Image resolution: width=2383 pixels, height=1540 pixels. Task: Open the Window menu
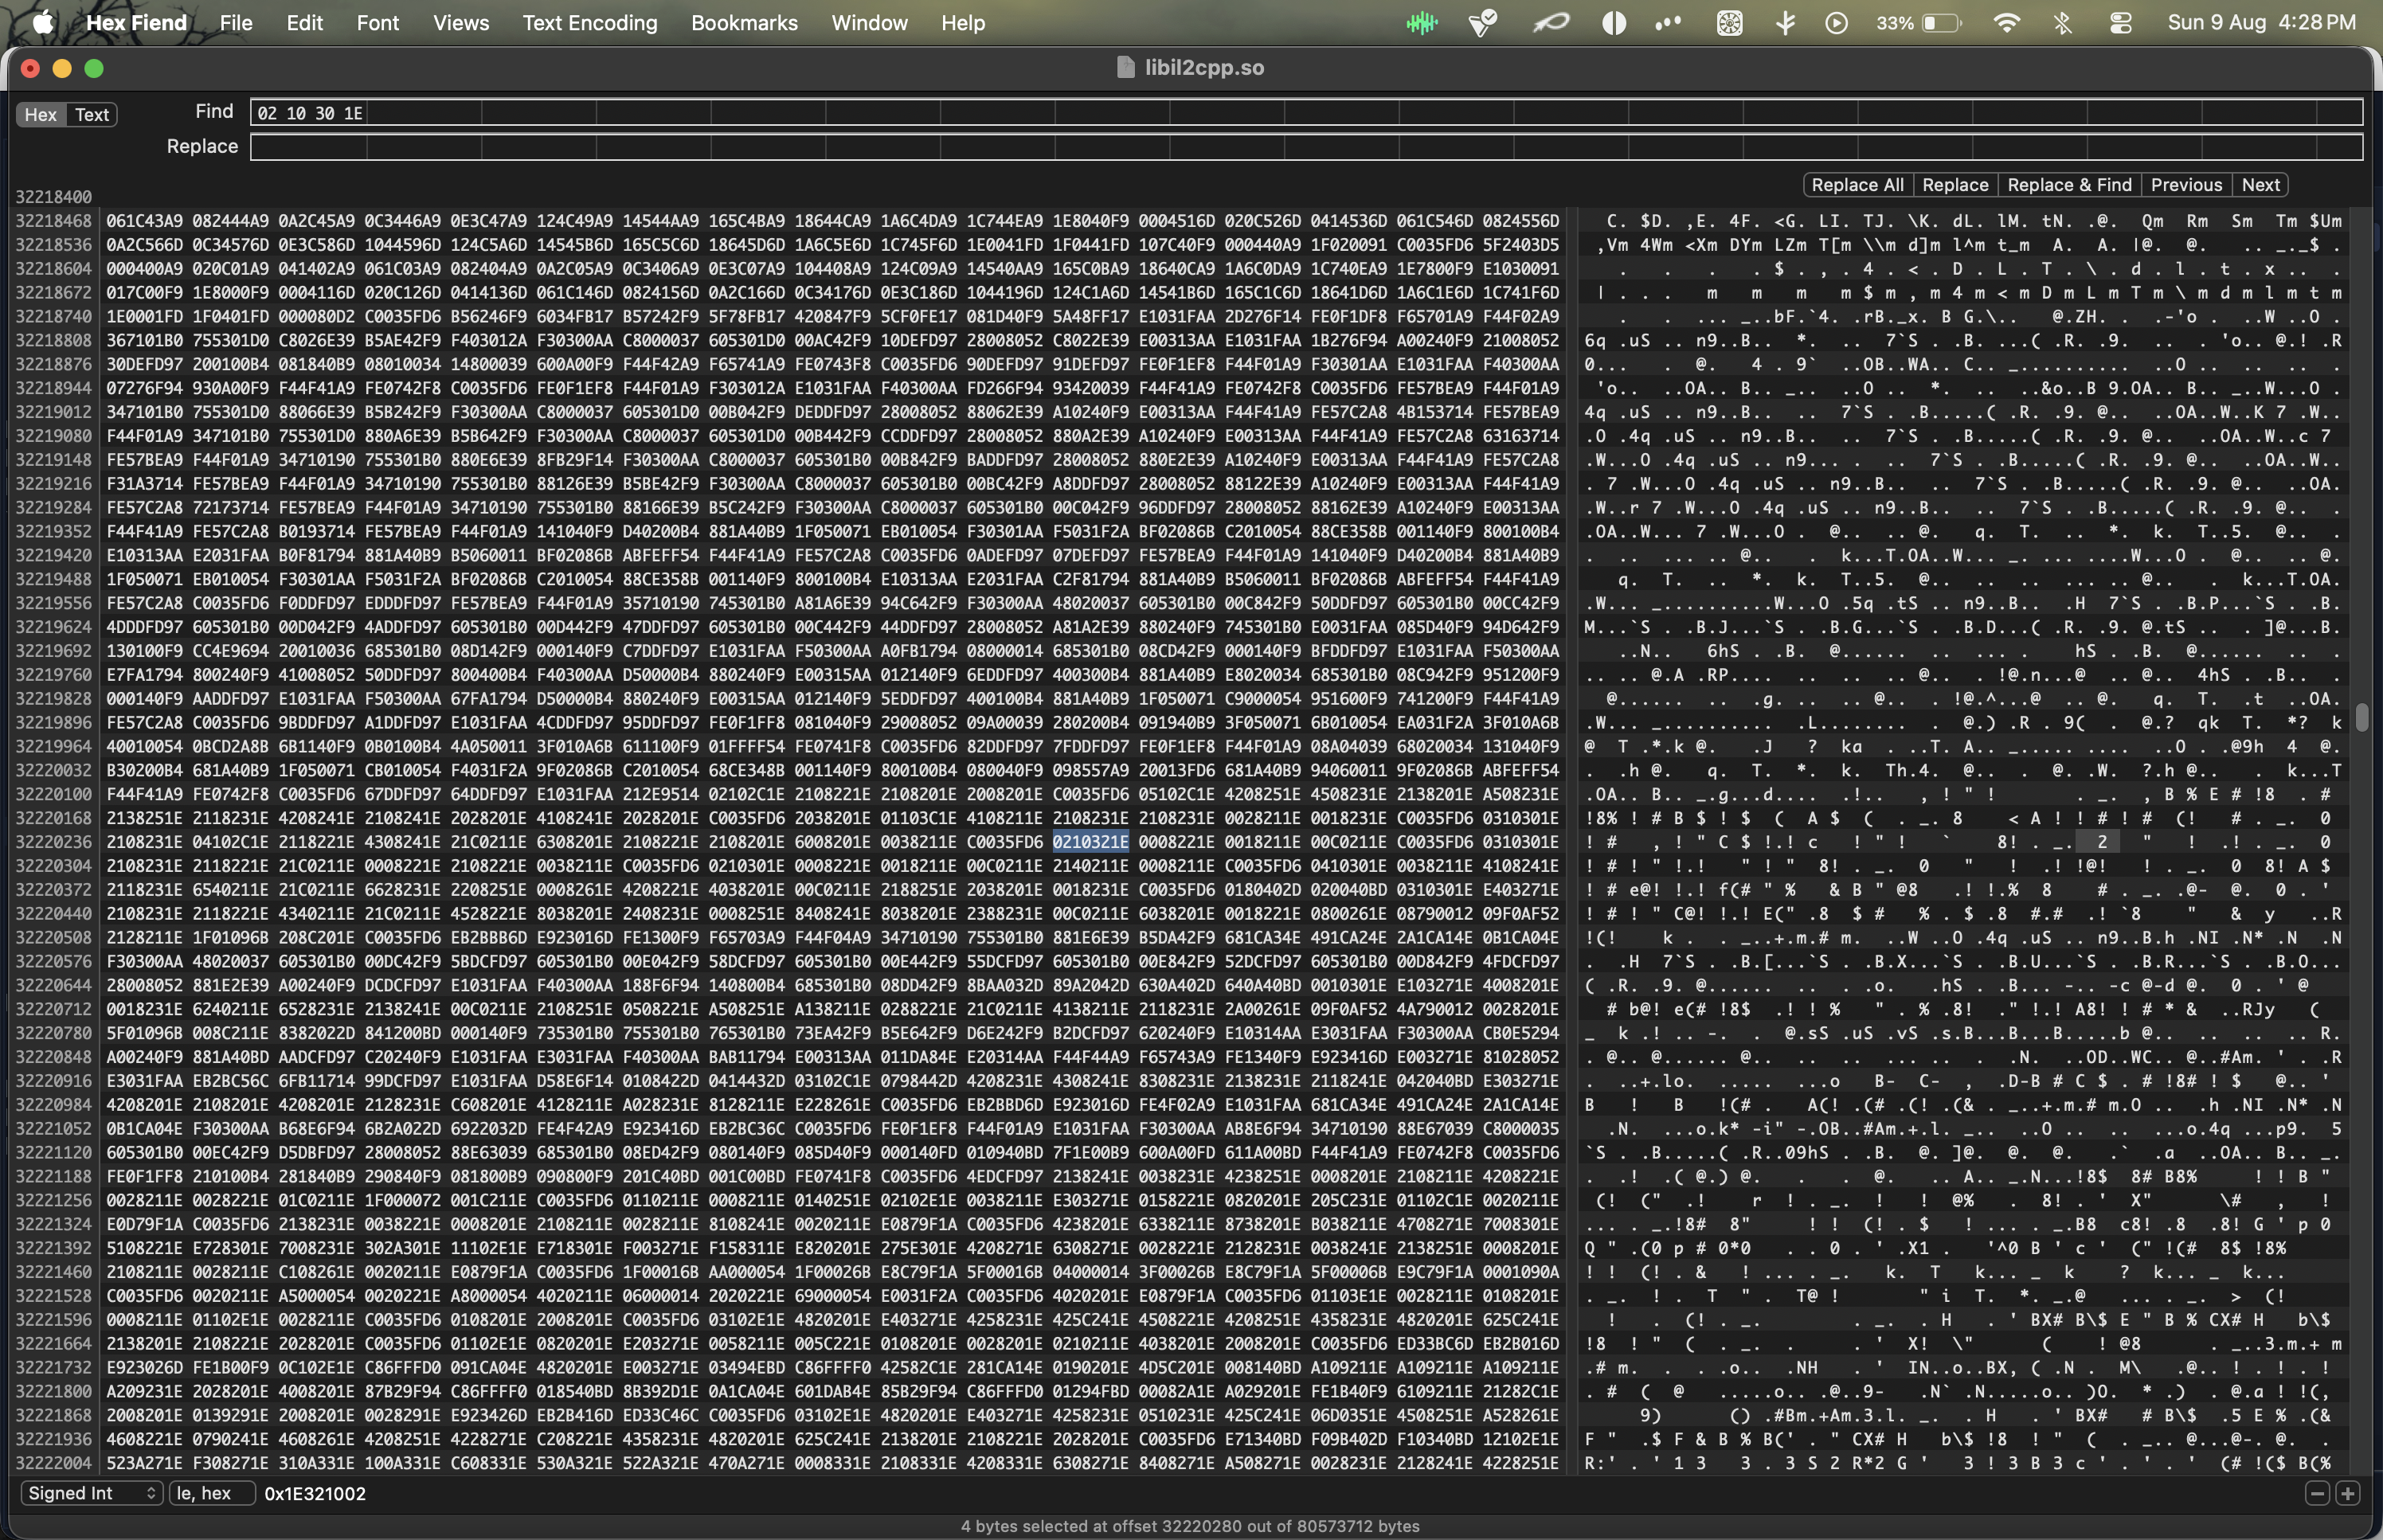coord(869,22)
